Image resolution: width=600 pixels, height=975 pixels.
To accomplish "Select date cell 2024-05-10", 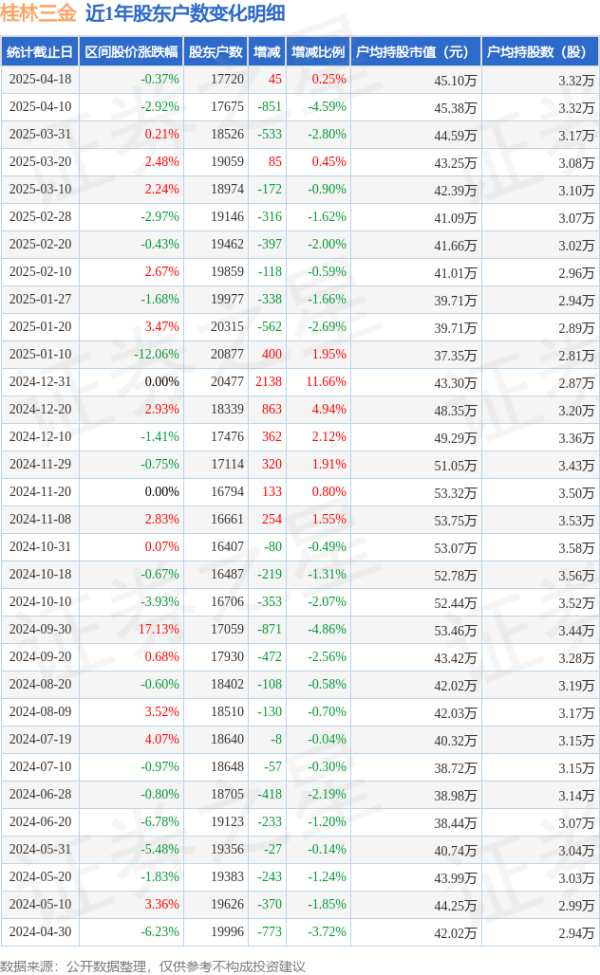I will point(40,904).
